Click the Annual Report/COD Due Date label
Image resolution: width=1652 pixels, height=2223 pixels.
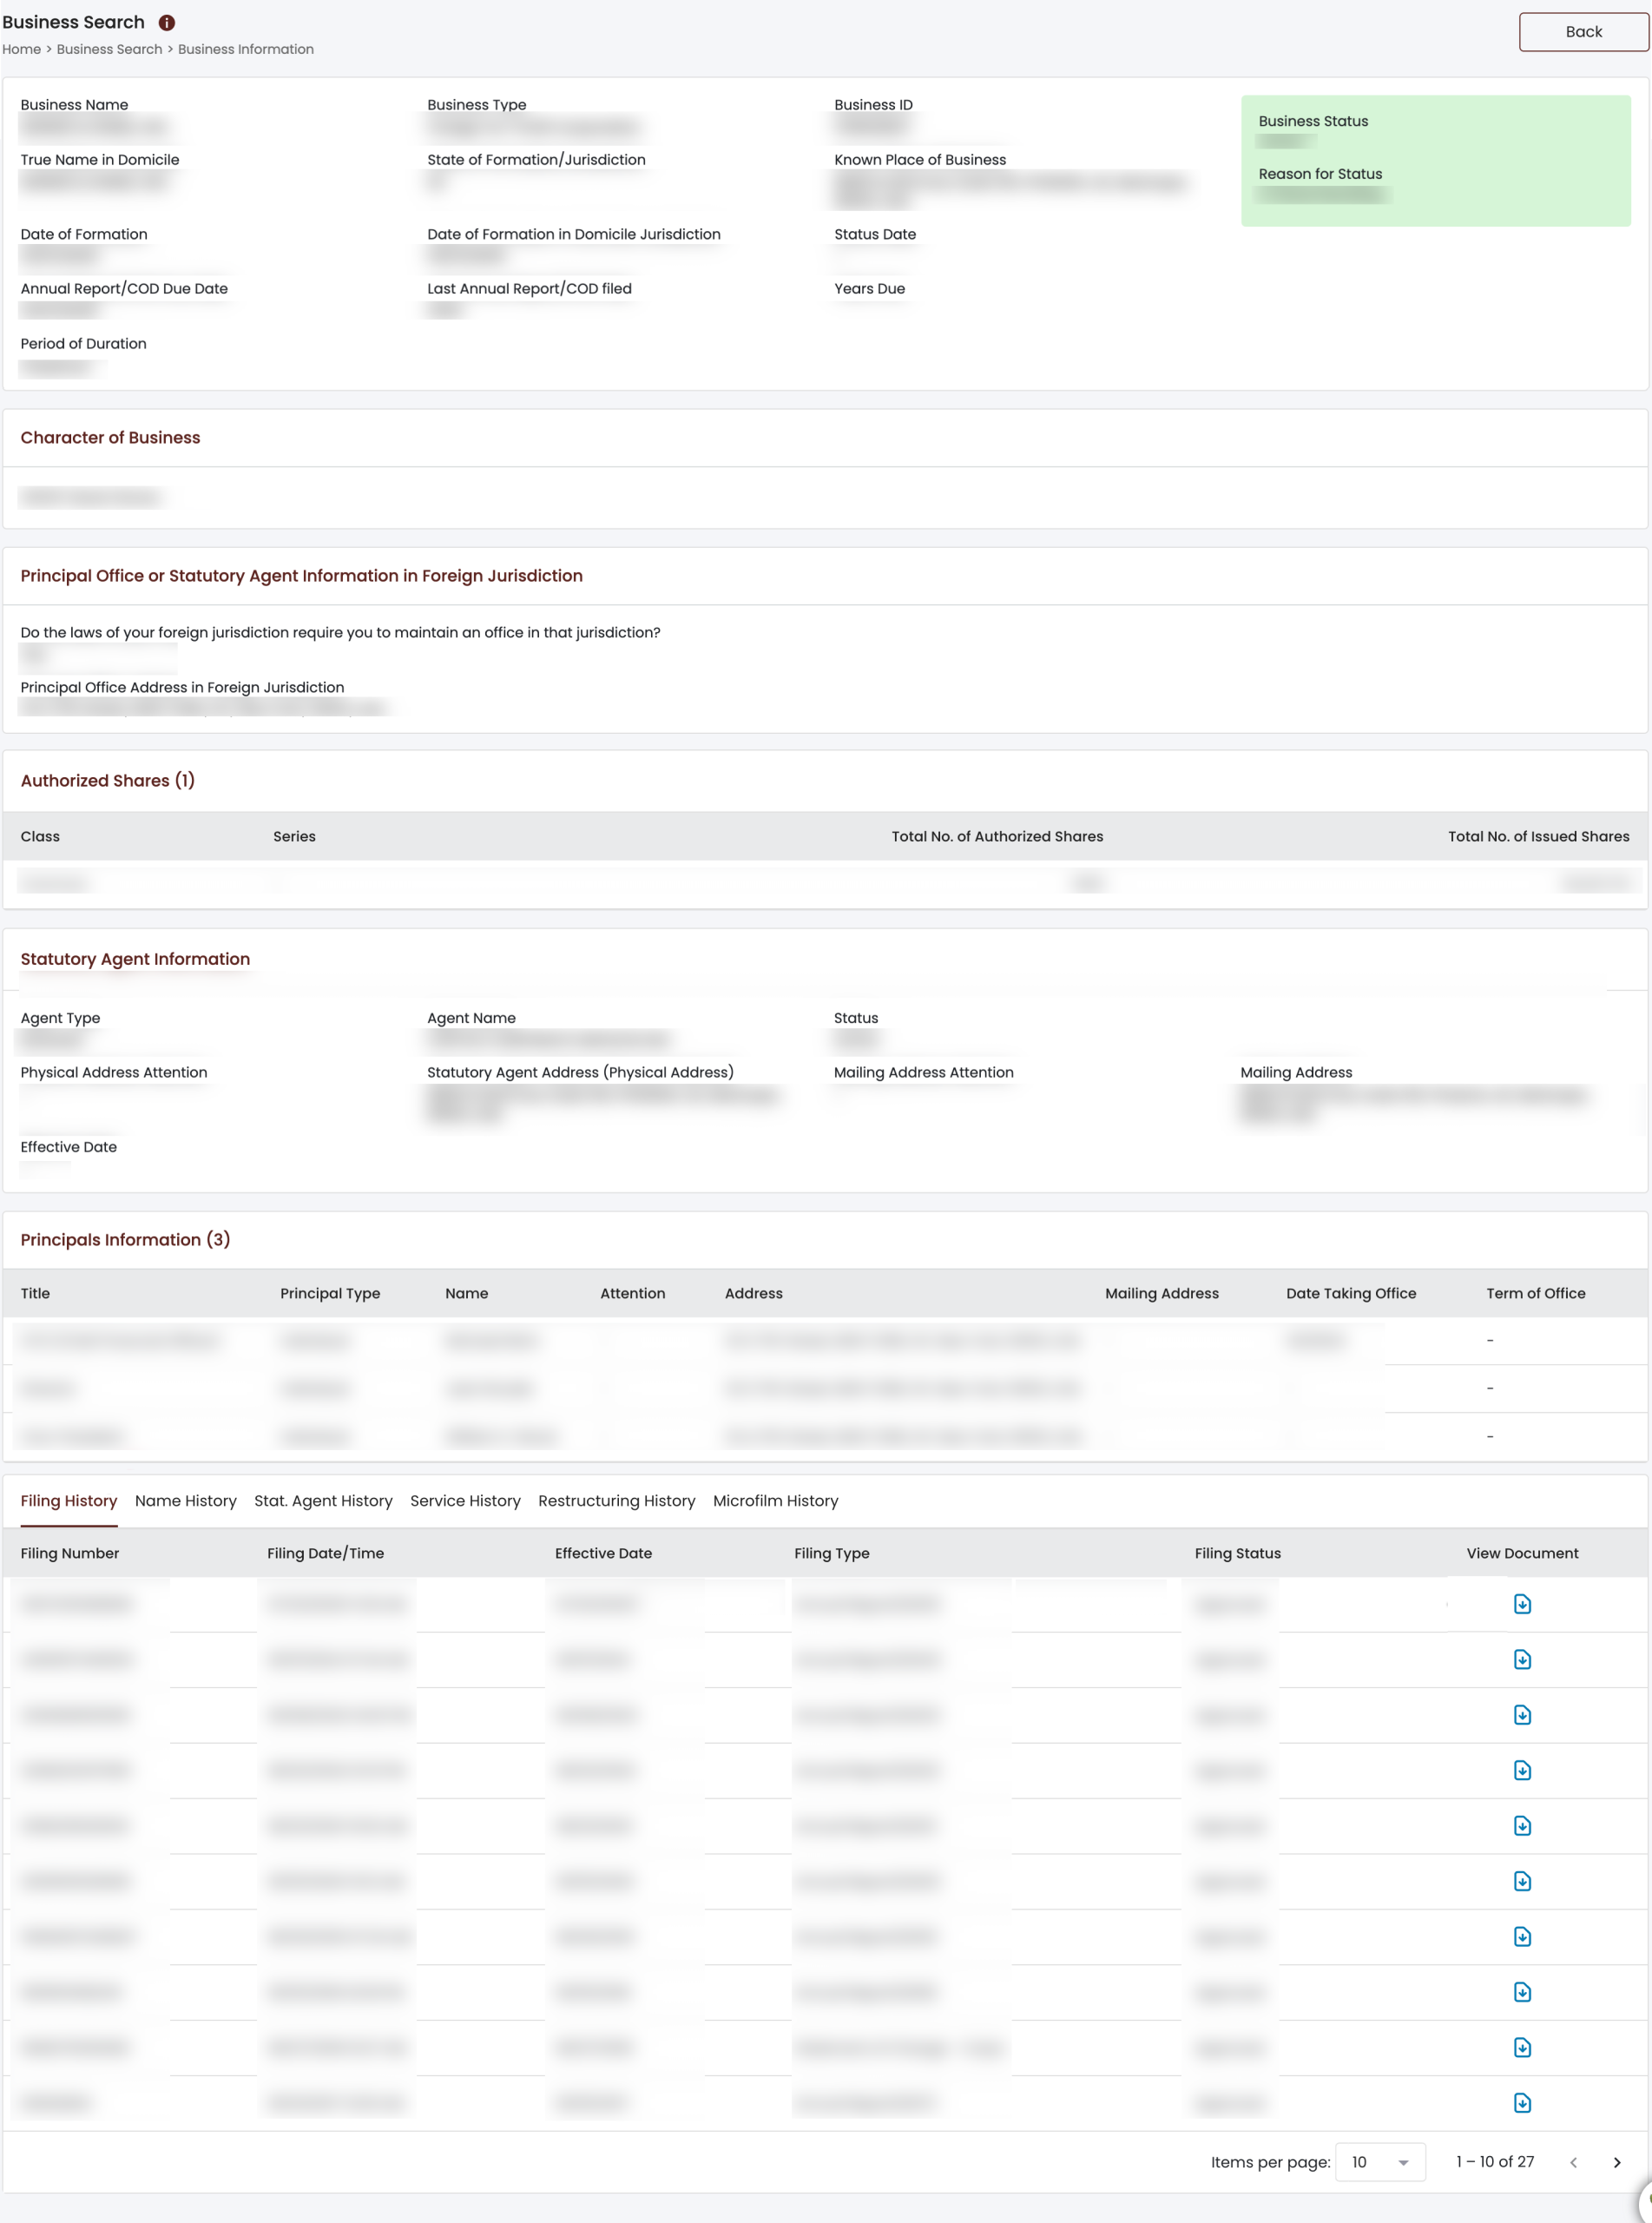(x=124, y=289)
